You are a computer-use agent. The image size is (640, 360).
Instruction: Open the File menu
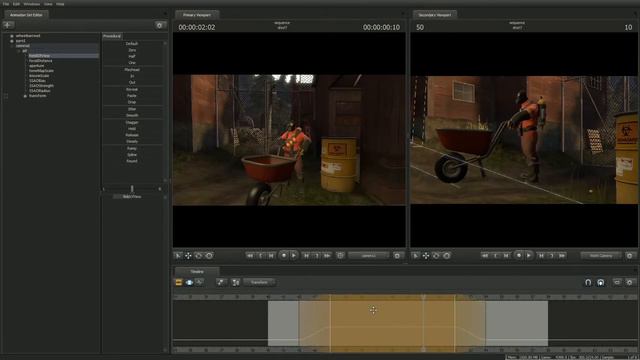click(6, 4)
